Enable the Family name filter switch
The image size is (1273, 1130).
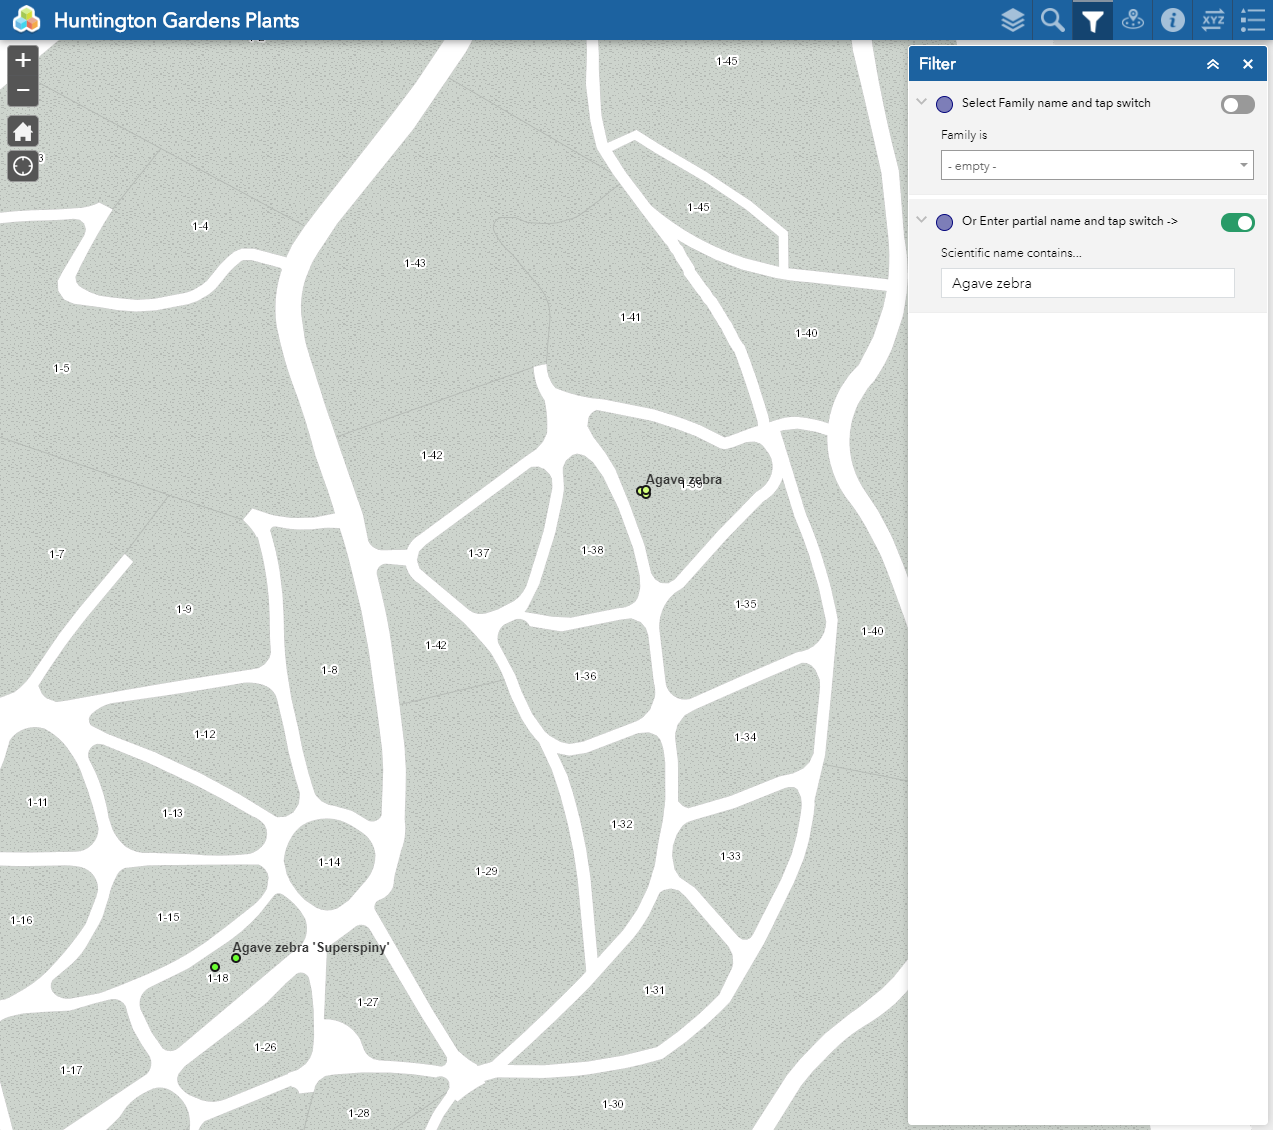(x=1237, y=104)
